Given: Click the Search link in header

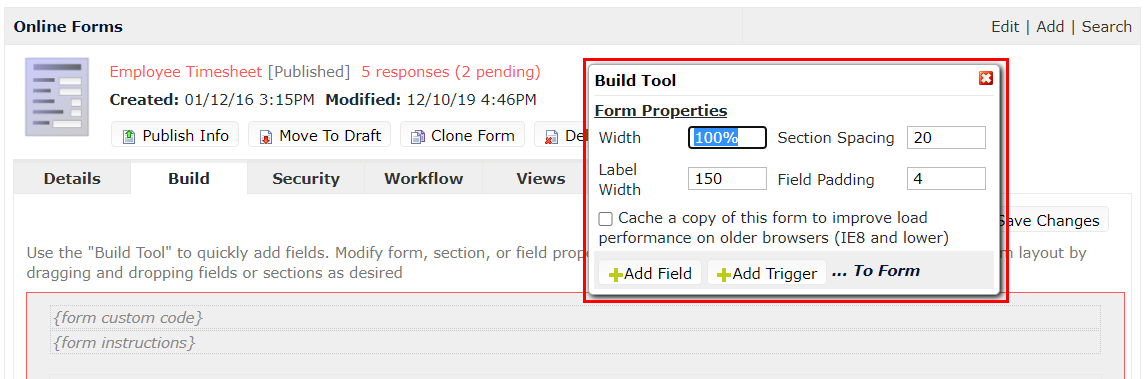Looking at the screenshot, I should (x=1106, y=27).
